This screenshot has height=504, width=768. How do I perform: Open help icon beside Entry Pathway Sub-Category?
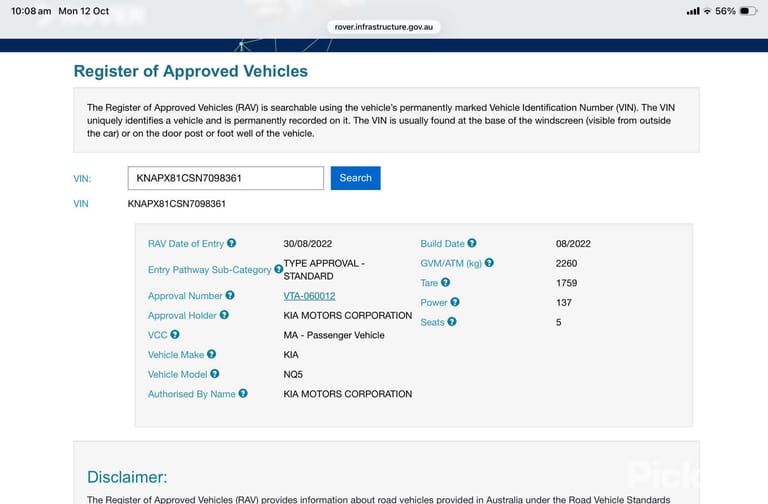pos(278,269)
